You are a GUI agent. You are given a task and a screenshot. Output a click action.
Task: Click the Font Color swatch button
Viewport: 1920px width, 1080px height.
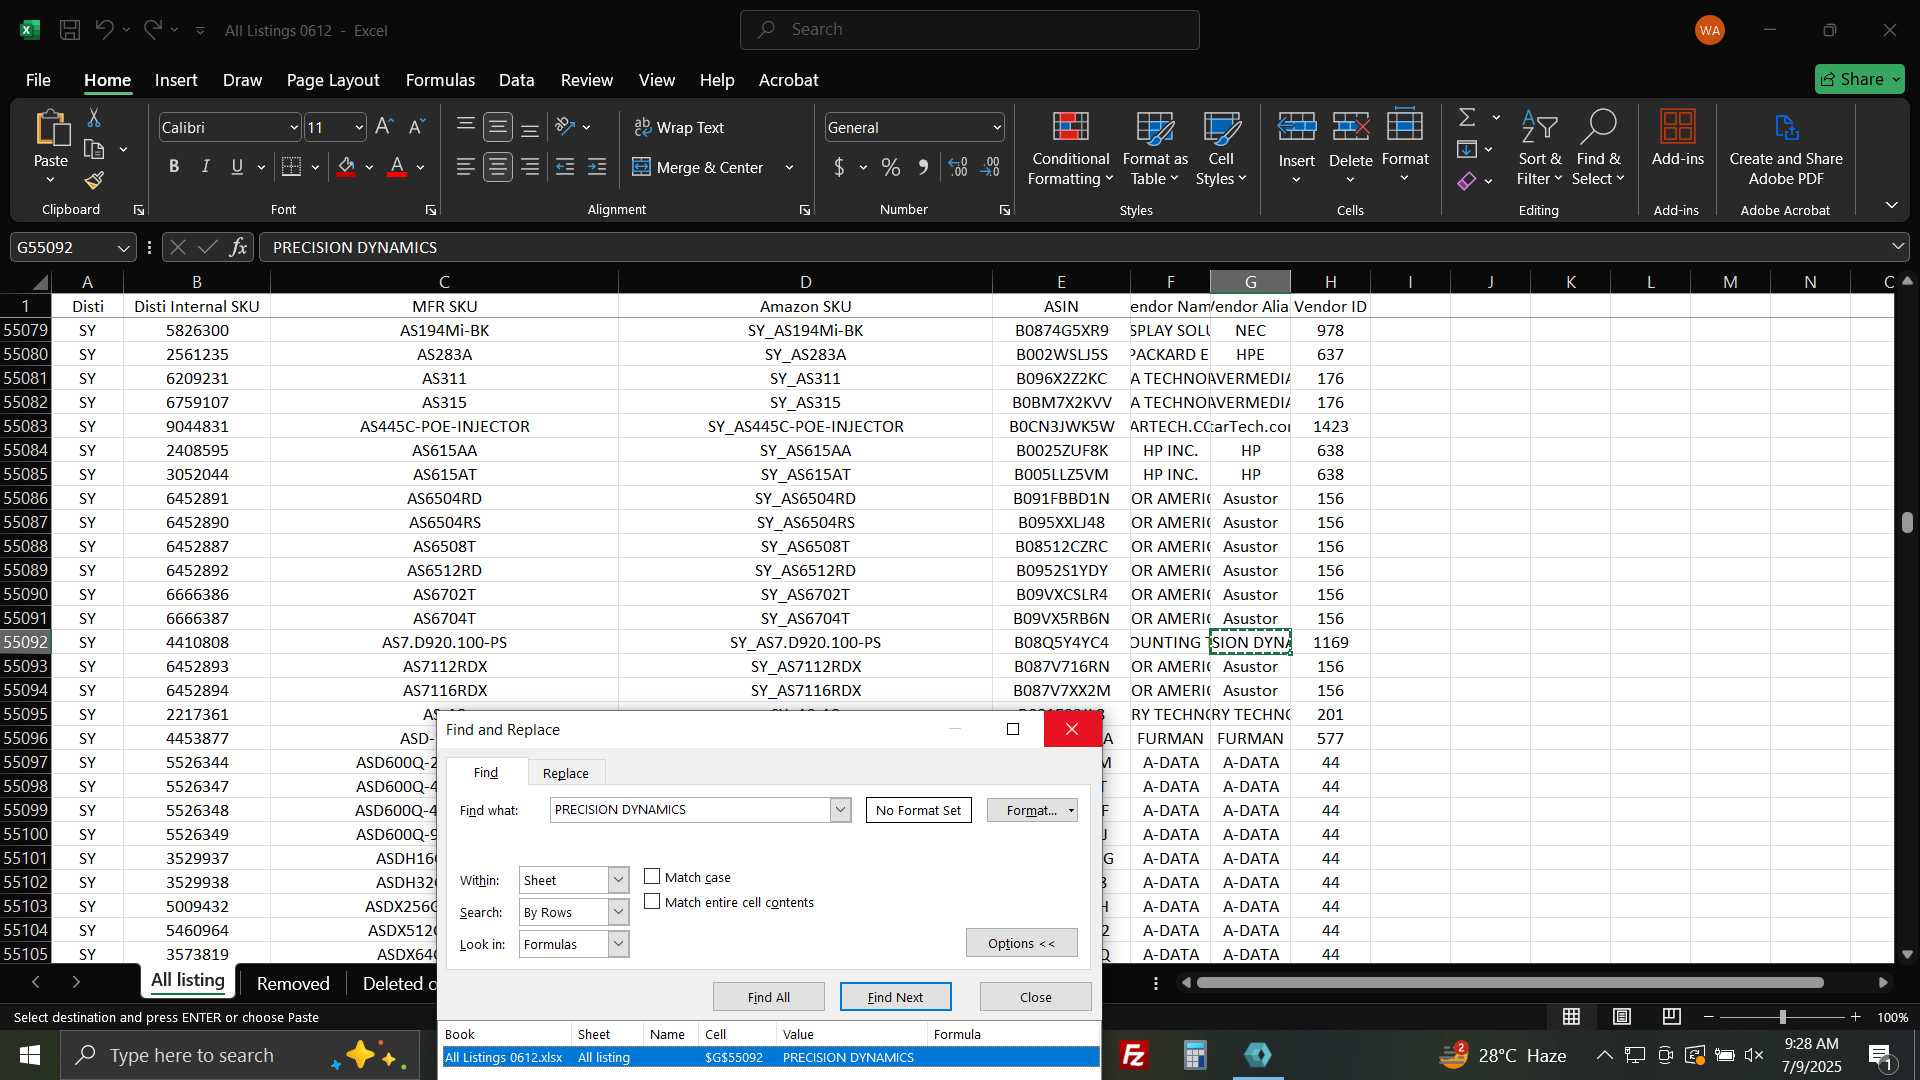tap(397, 167)
